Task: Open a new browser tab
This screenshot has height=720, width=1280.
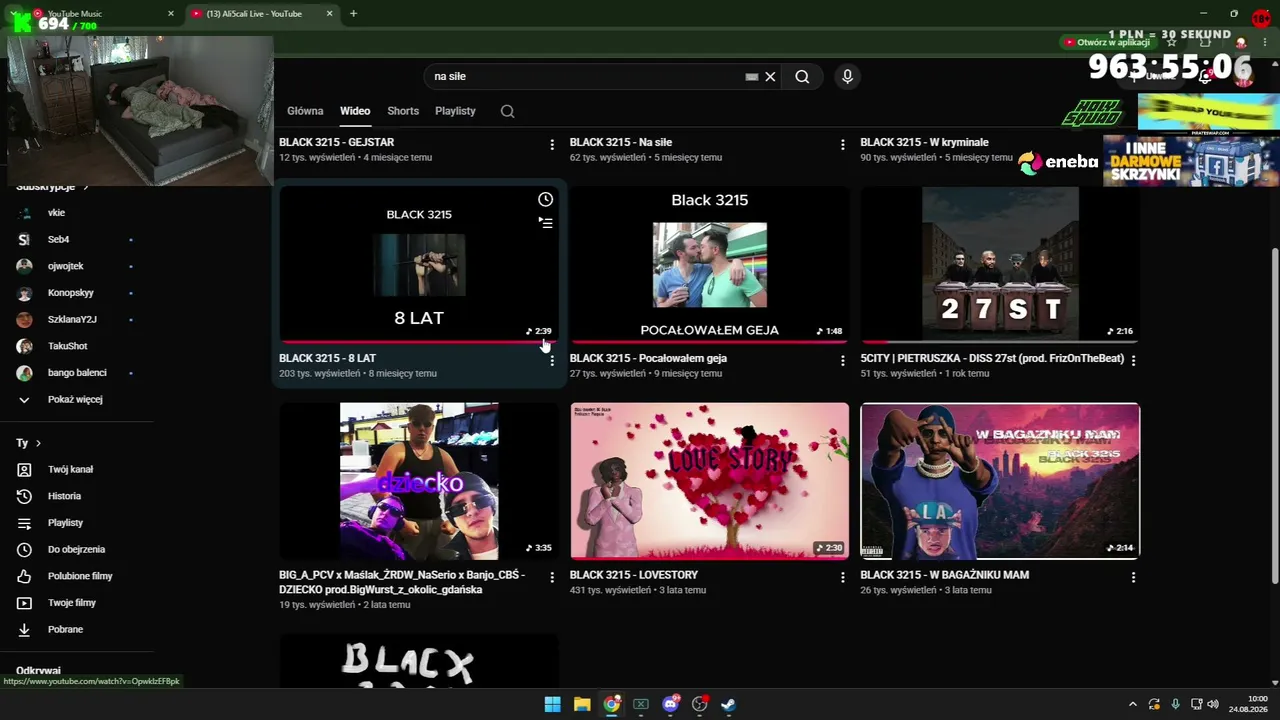Action: coord(353,14)
